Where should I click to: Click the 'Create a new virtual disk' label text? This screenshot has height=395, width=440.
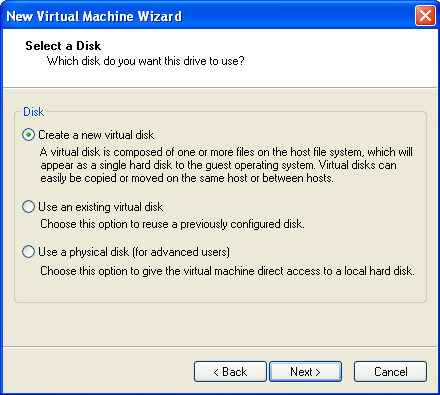coord(96,135)
